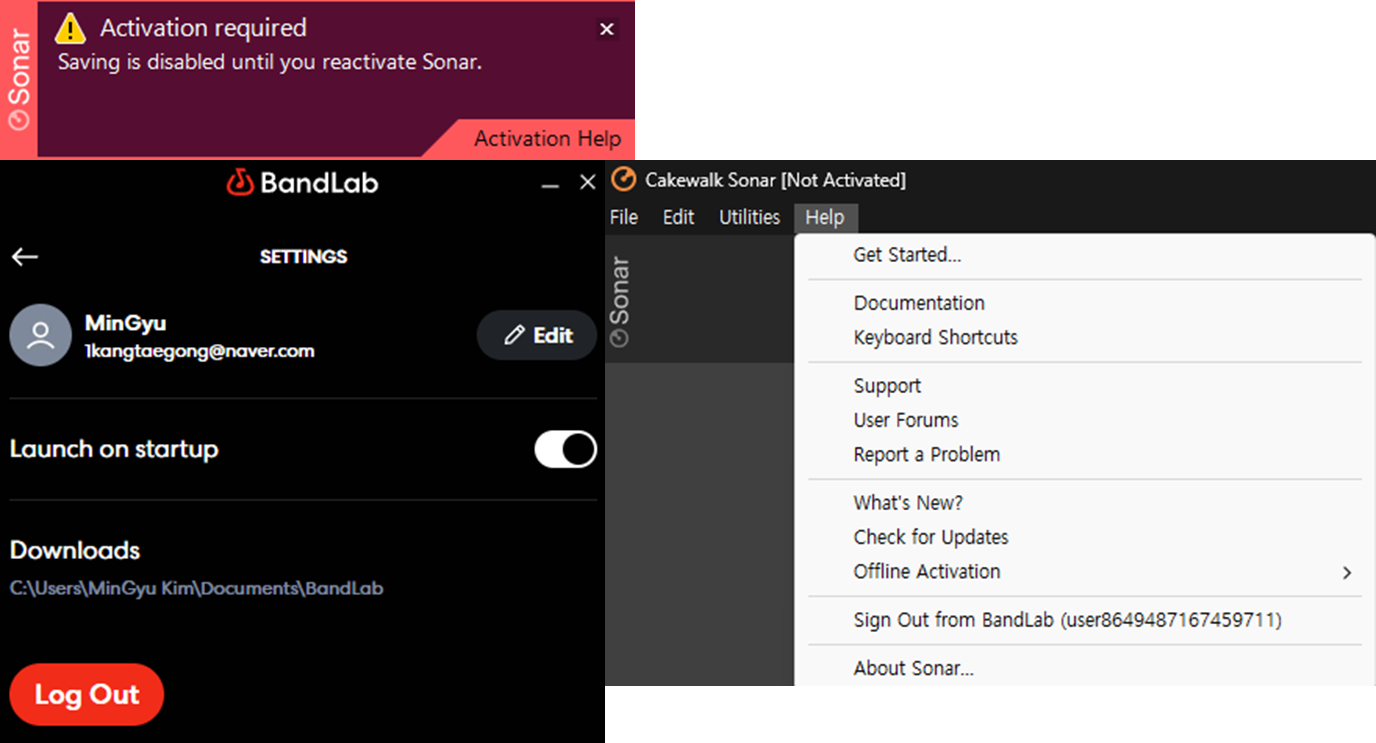The height and width of the screenshot is (743, 1376).
Task: Select Report a Problem
Action: (x=1085, y=454)
